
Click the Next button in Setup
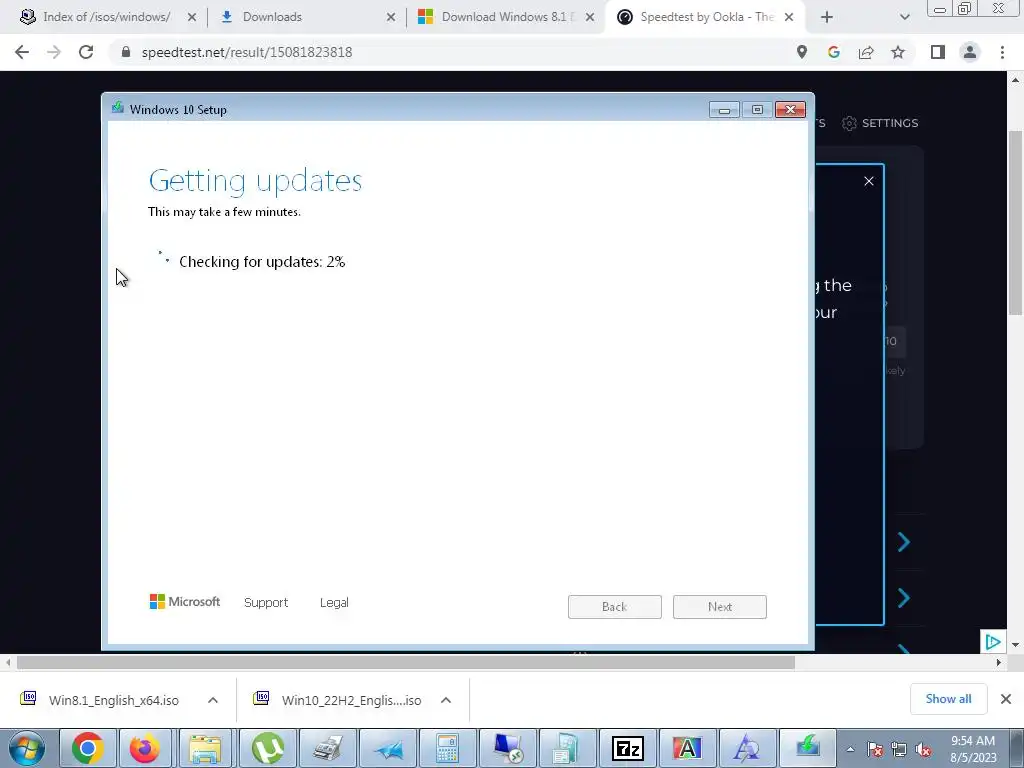(720, 607)
